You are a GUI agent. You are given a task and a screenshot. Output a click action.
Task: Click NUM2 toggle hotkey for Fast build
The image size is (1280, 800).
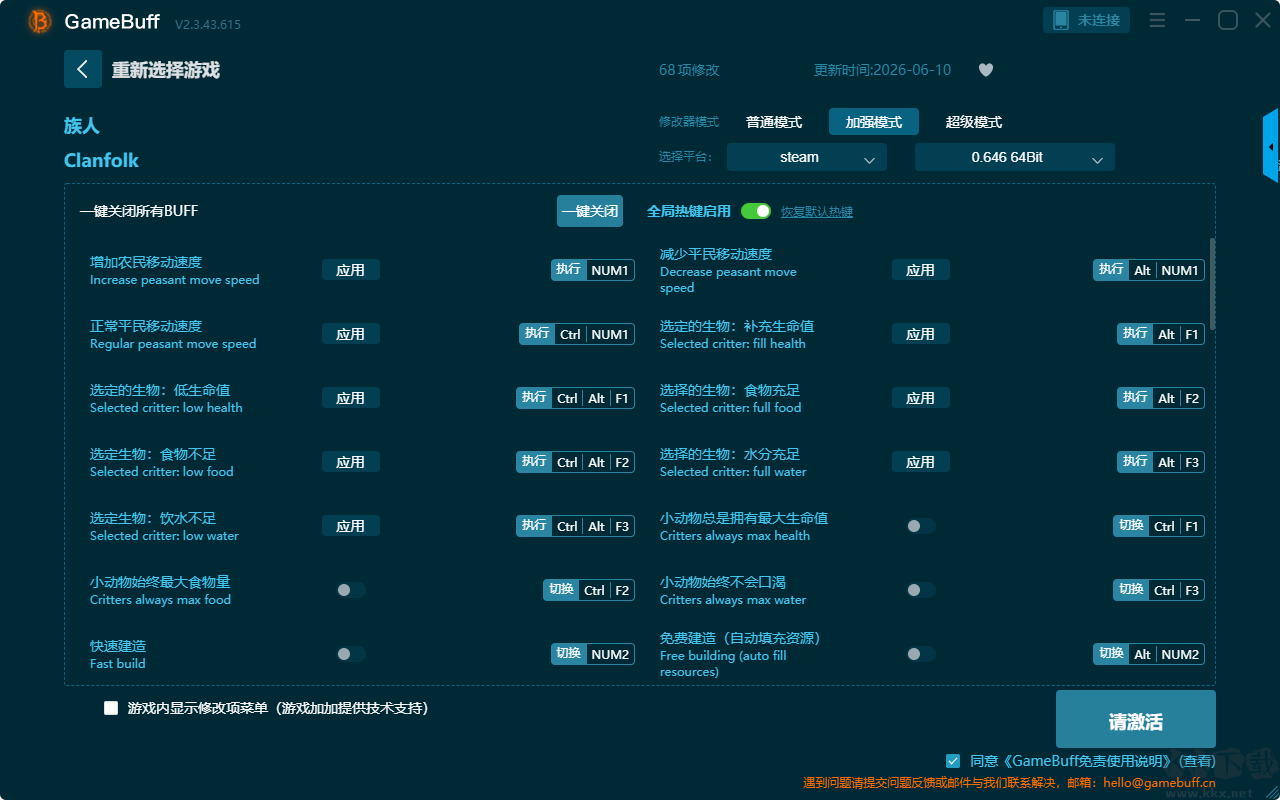tap(593, 654)
